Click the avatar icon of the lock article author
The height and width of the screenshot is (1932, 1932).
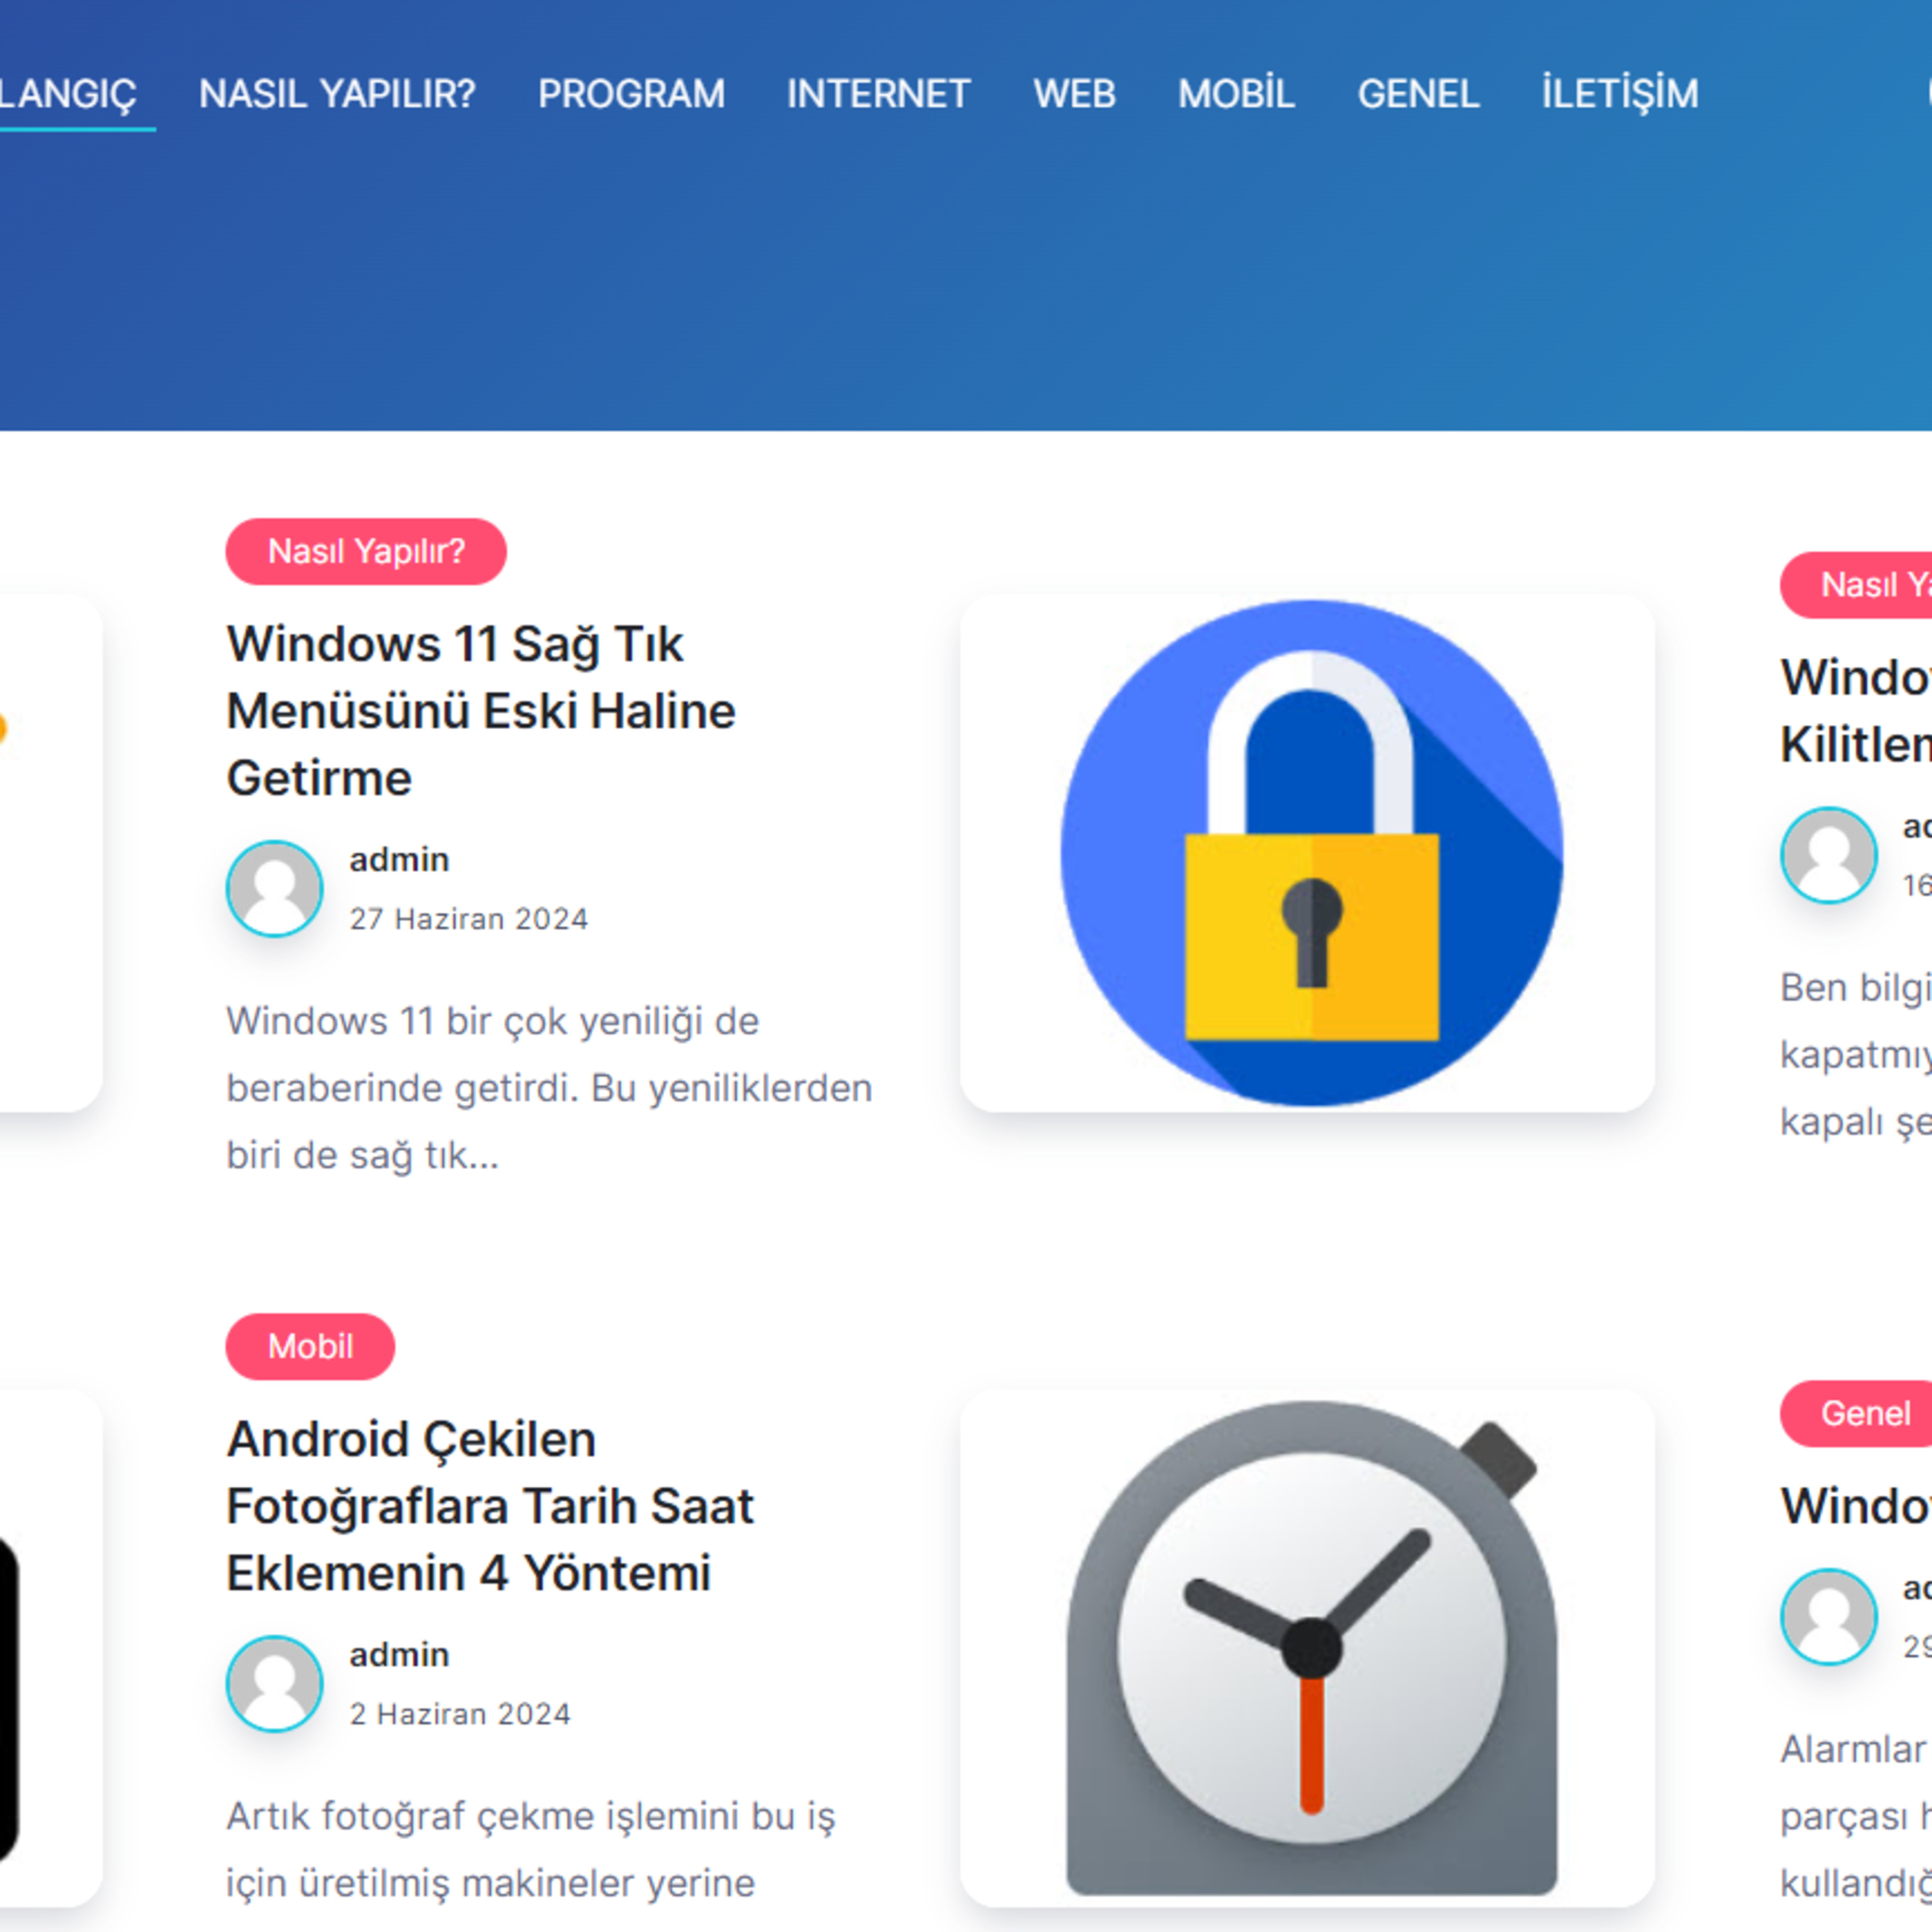(1829, 855)
